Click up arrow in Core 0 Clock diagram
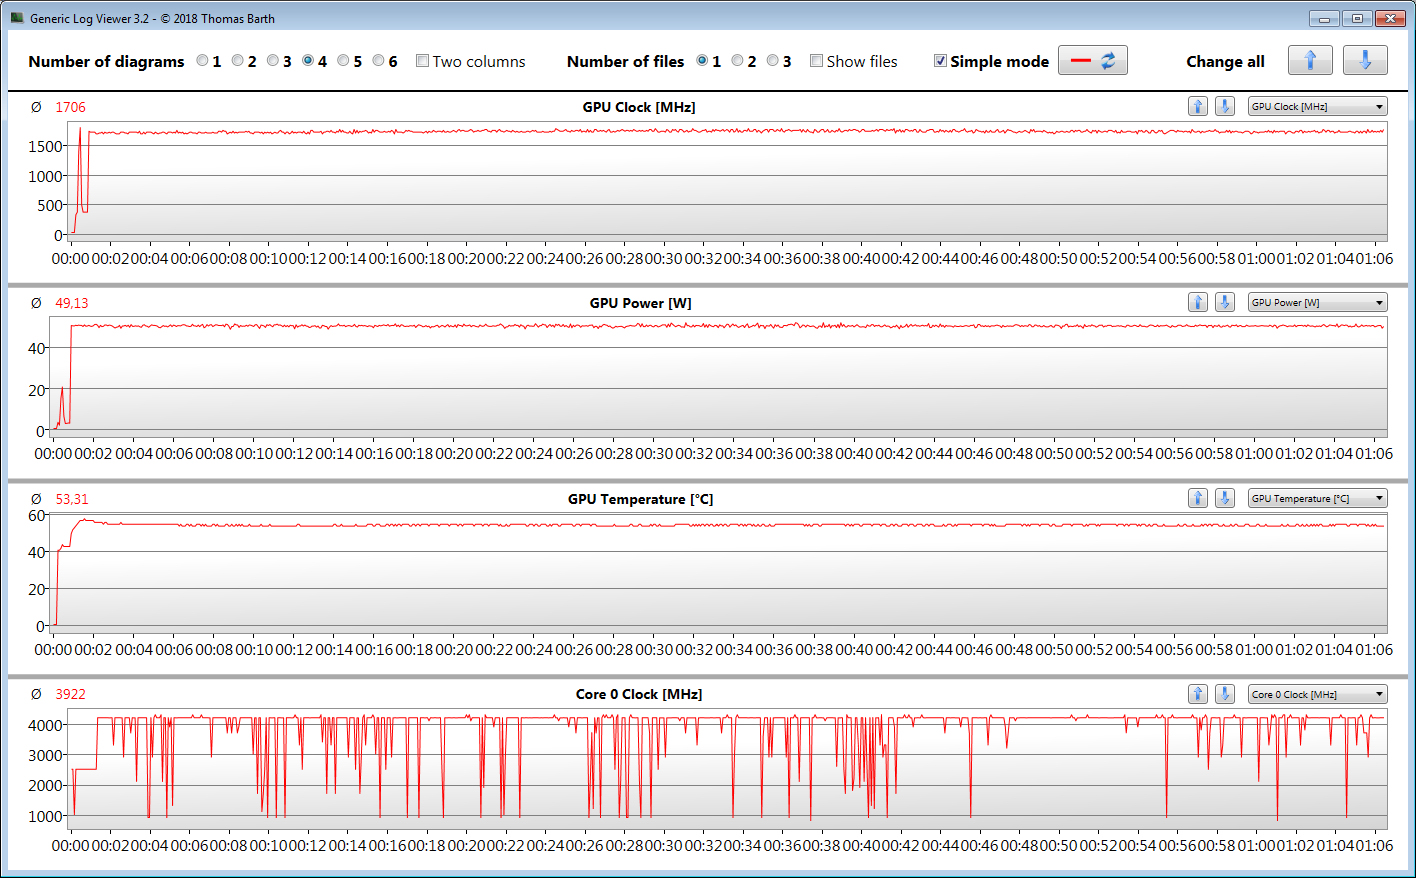 [1198, 694]
